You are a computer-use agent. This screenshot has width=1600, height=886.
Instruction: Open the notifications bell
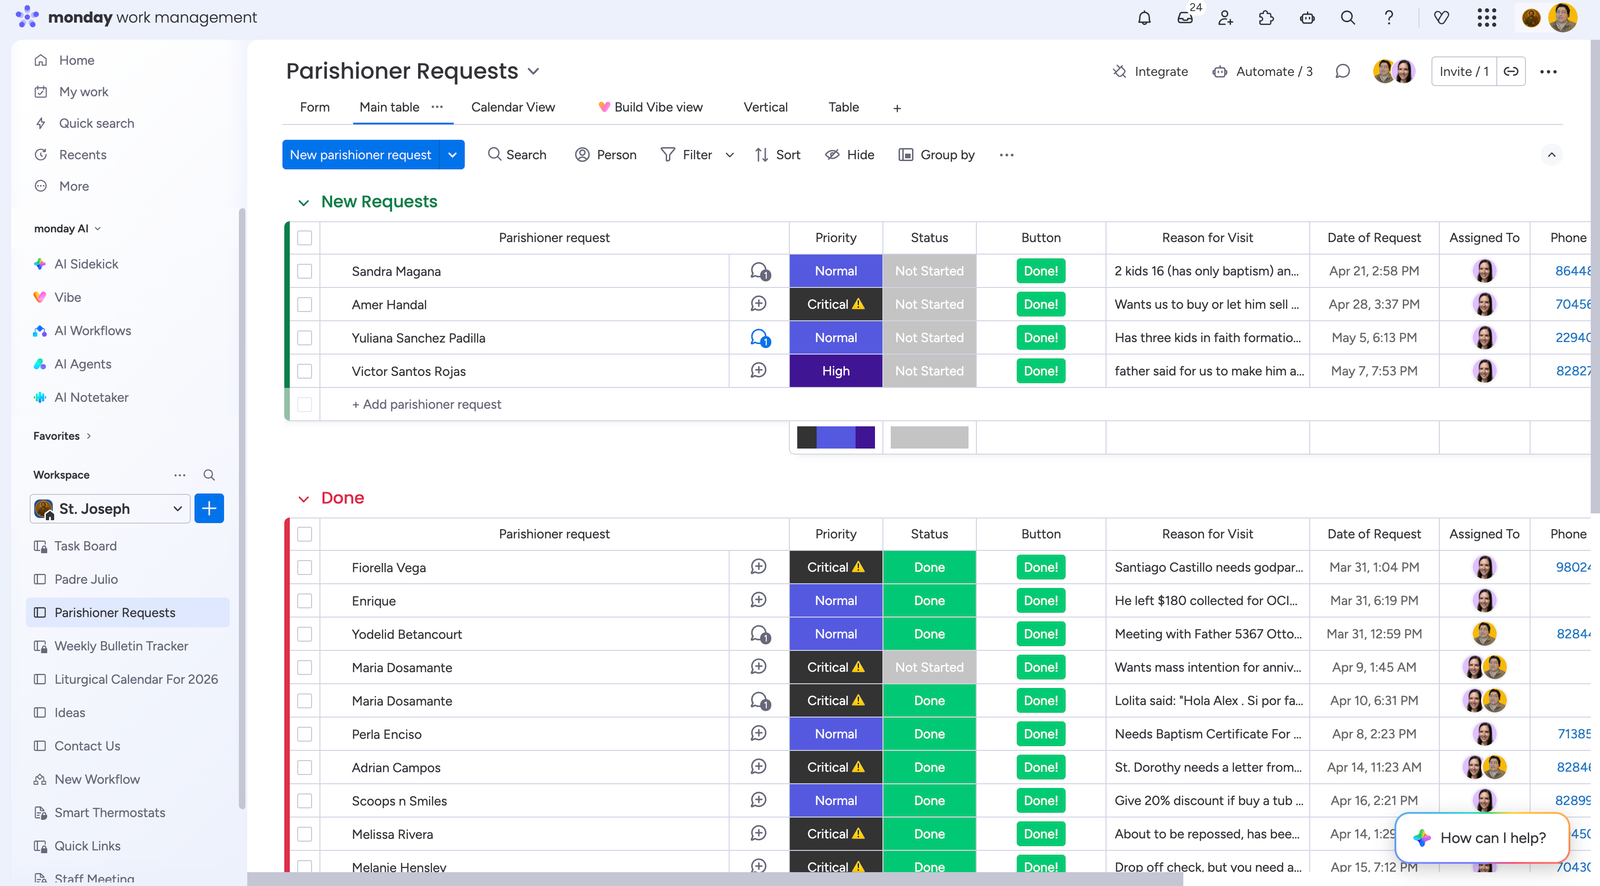pos(1144,18)
